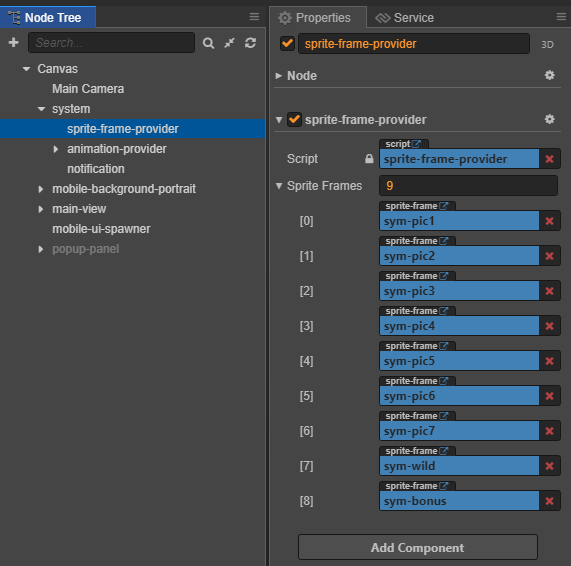Toggle the node active checkbox beside the name field

coord(287,43)
